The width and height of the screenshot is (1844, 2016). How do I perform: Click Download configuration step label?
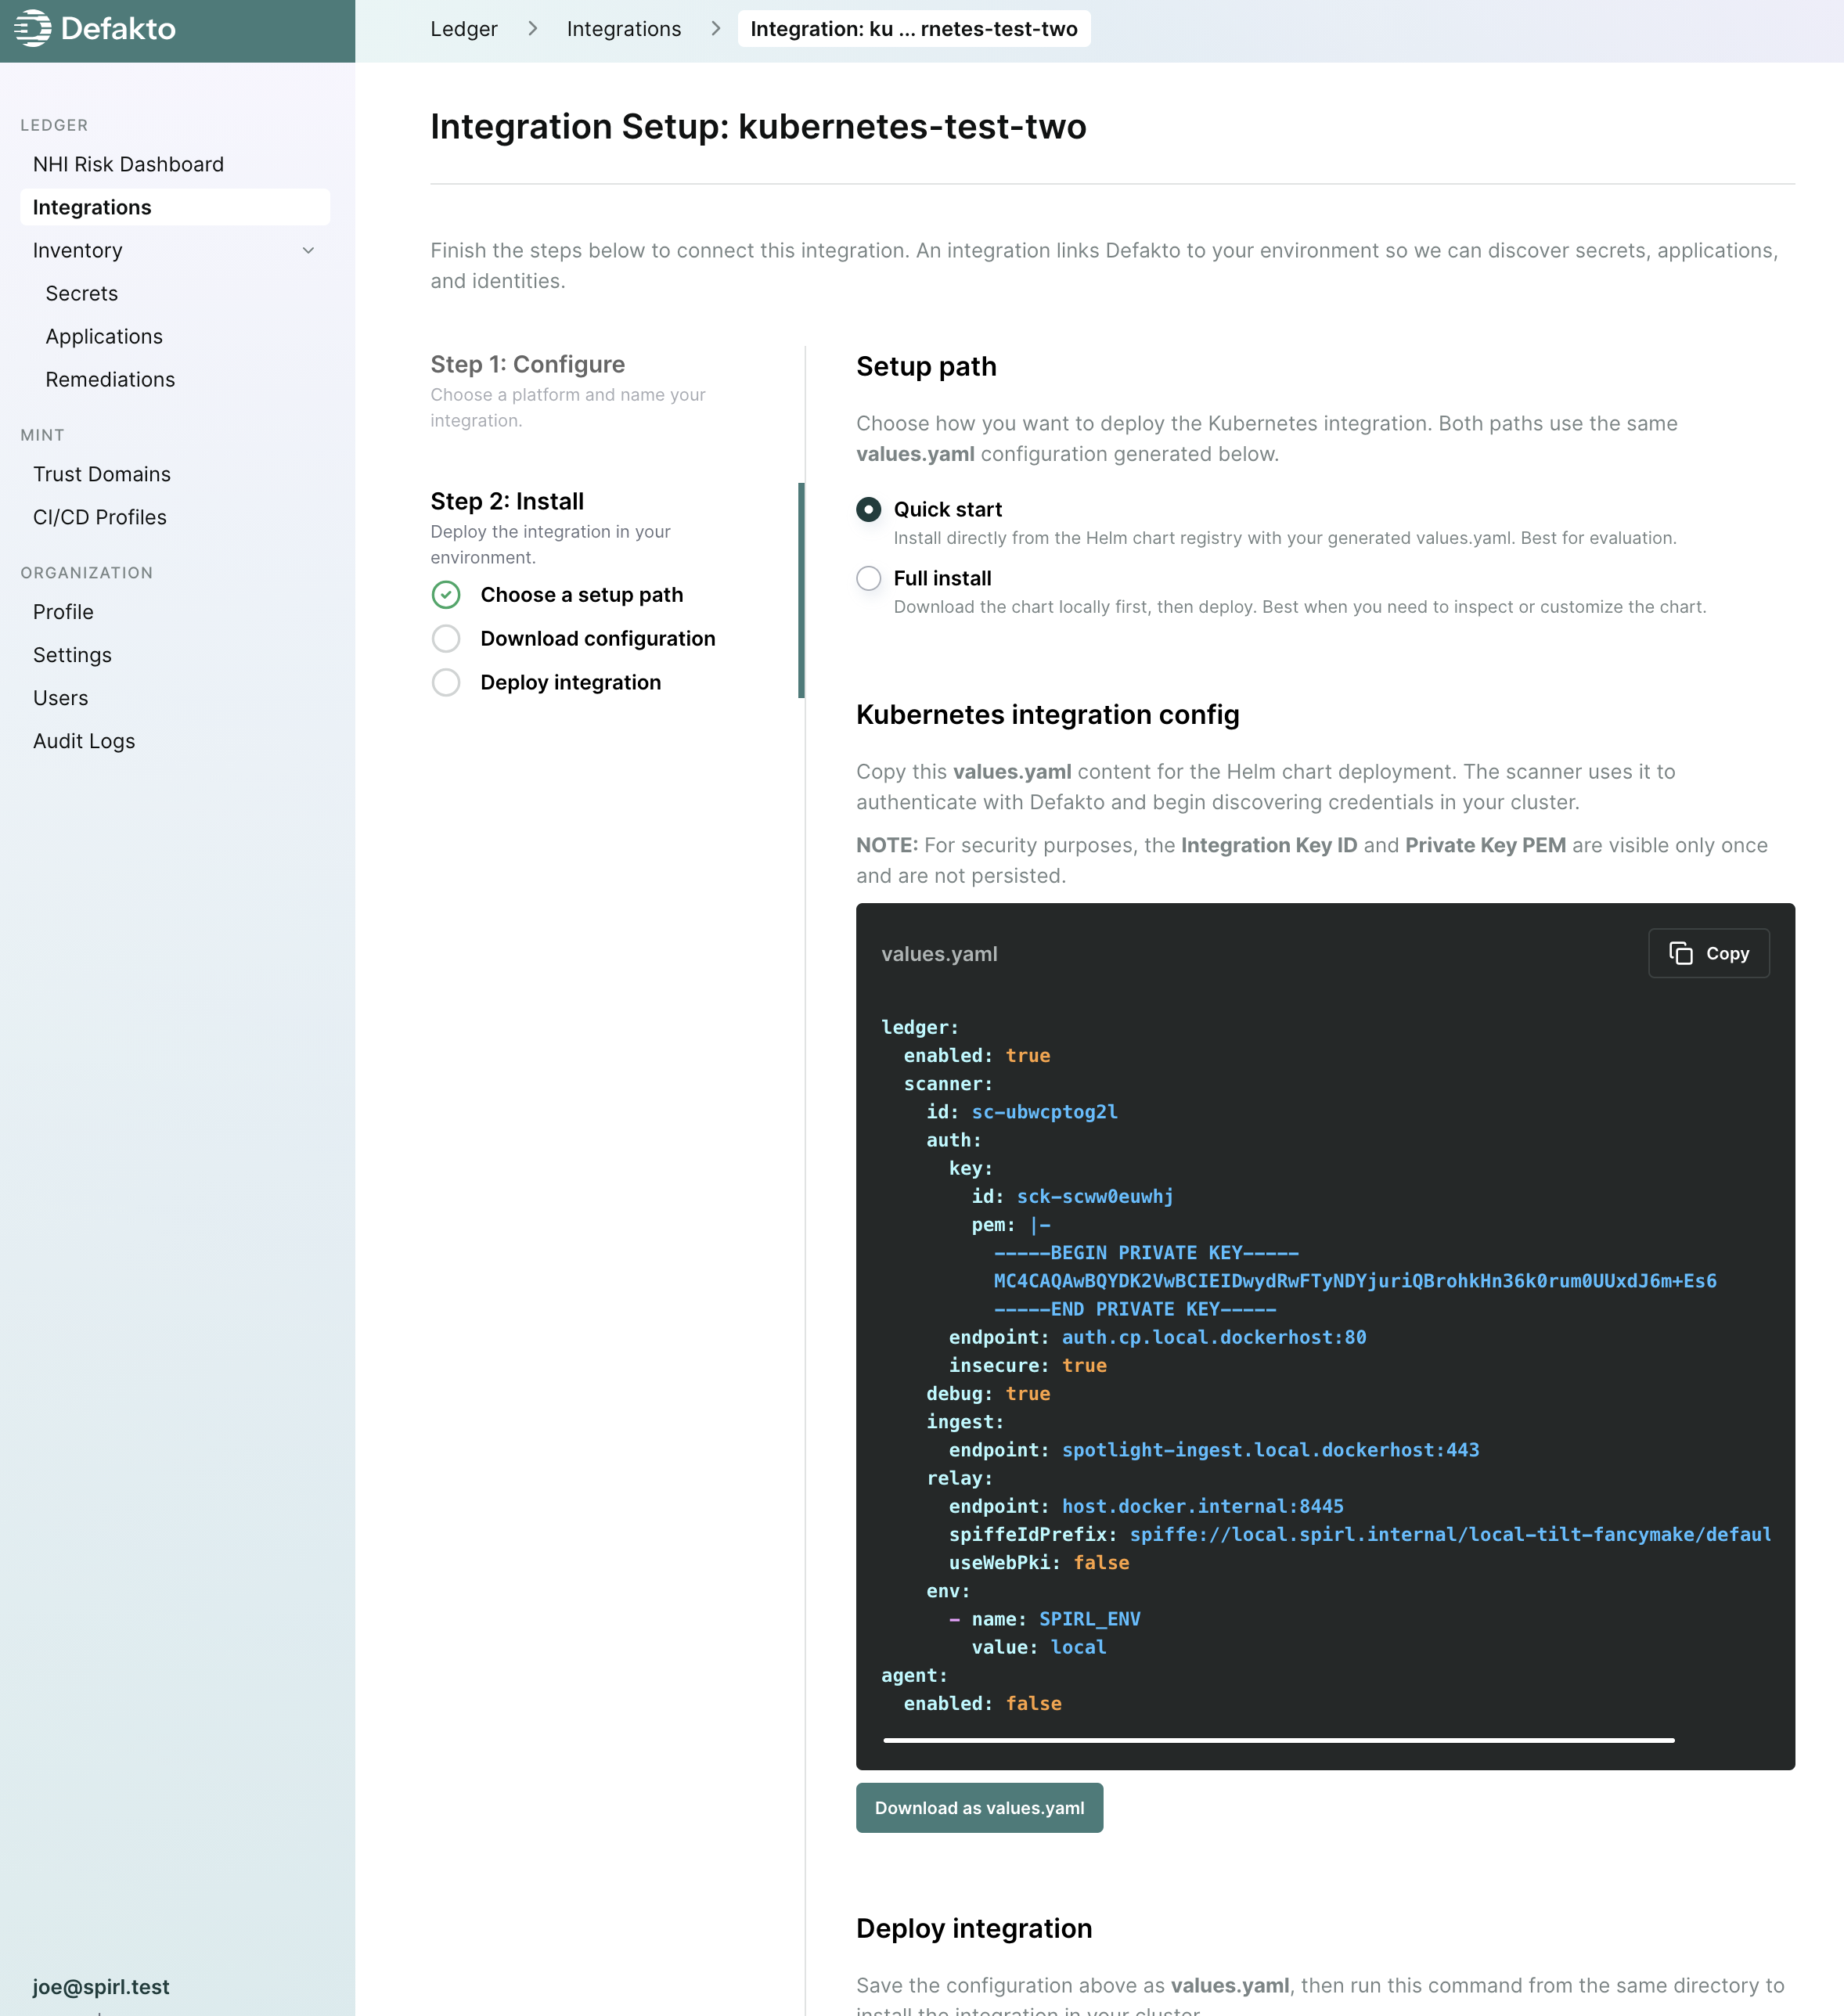point(598,639)
